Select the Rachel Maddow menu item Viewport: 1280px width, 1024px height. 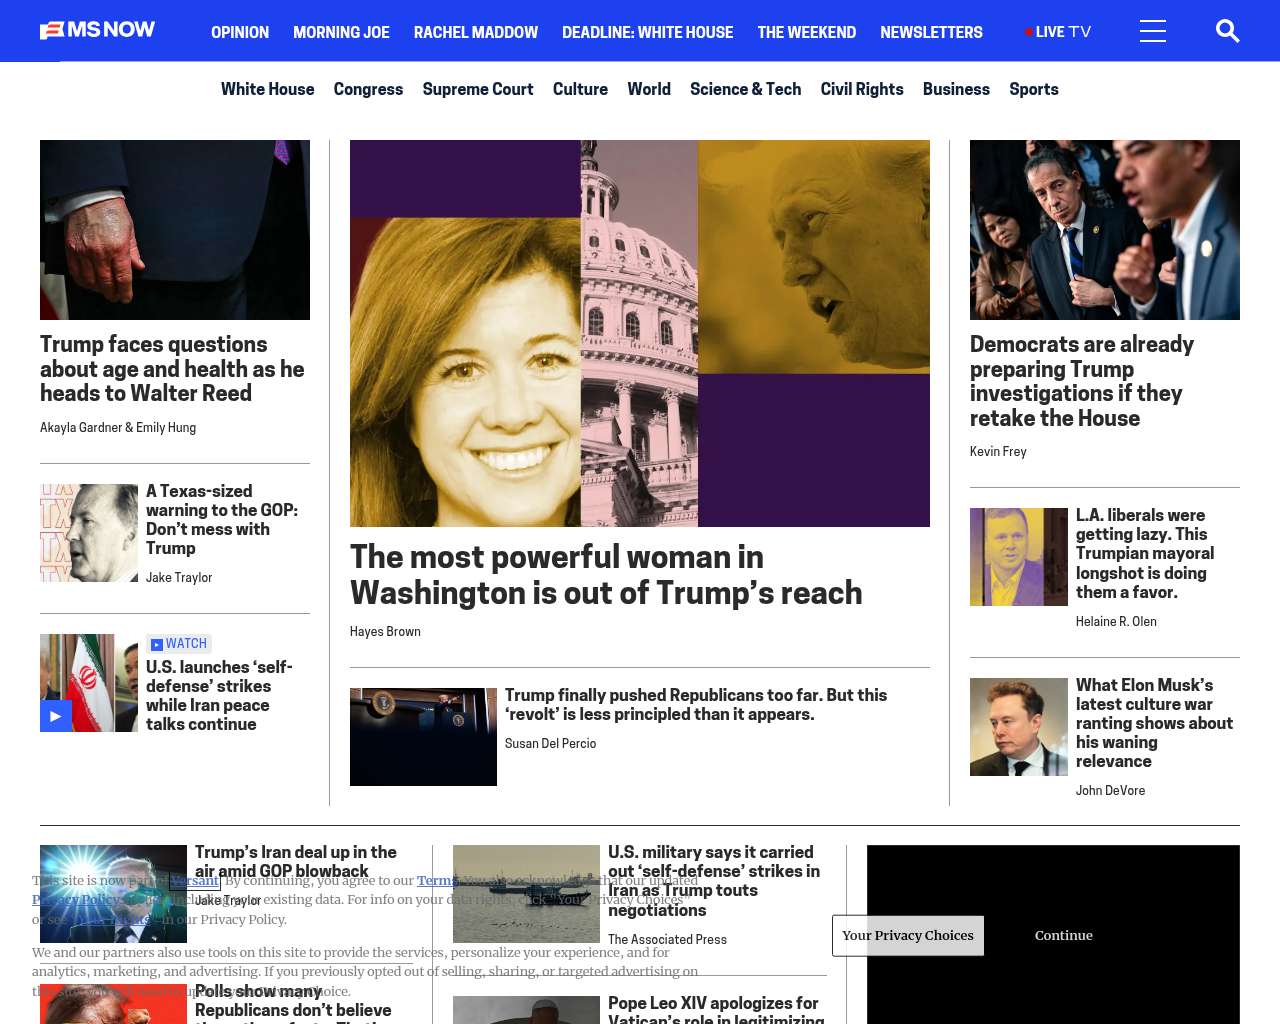click(x=476, y=32)
